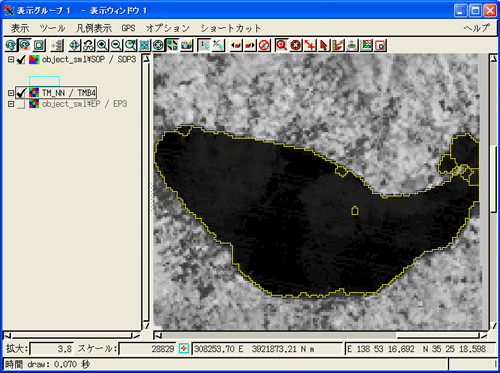Click the coordinate crosshair icon in status bar
The height and width of the screenshot is (373, 500).
pyautogui.click(x=184, y=349)
